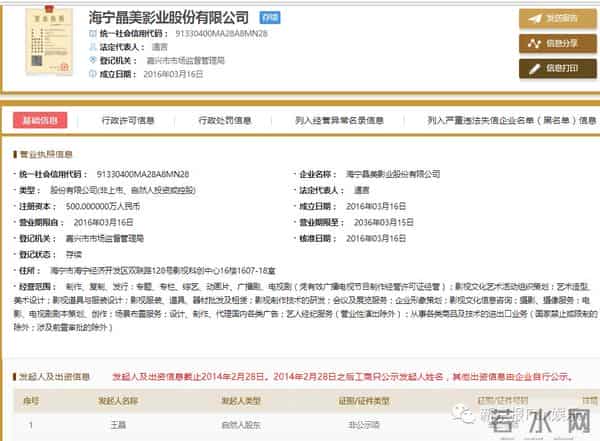600x441 pixels.
Task: Click the 发起人及出资信息 section heading
Action: coord(52,377)
